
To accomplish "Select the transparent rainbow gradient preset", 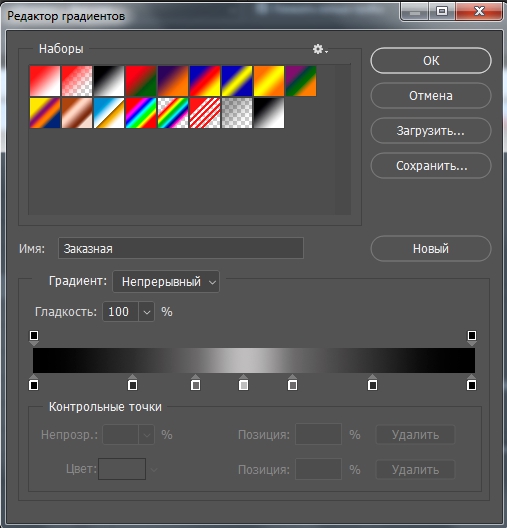I will (x=173, y=113).
